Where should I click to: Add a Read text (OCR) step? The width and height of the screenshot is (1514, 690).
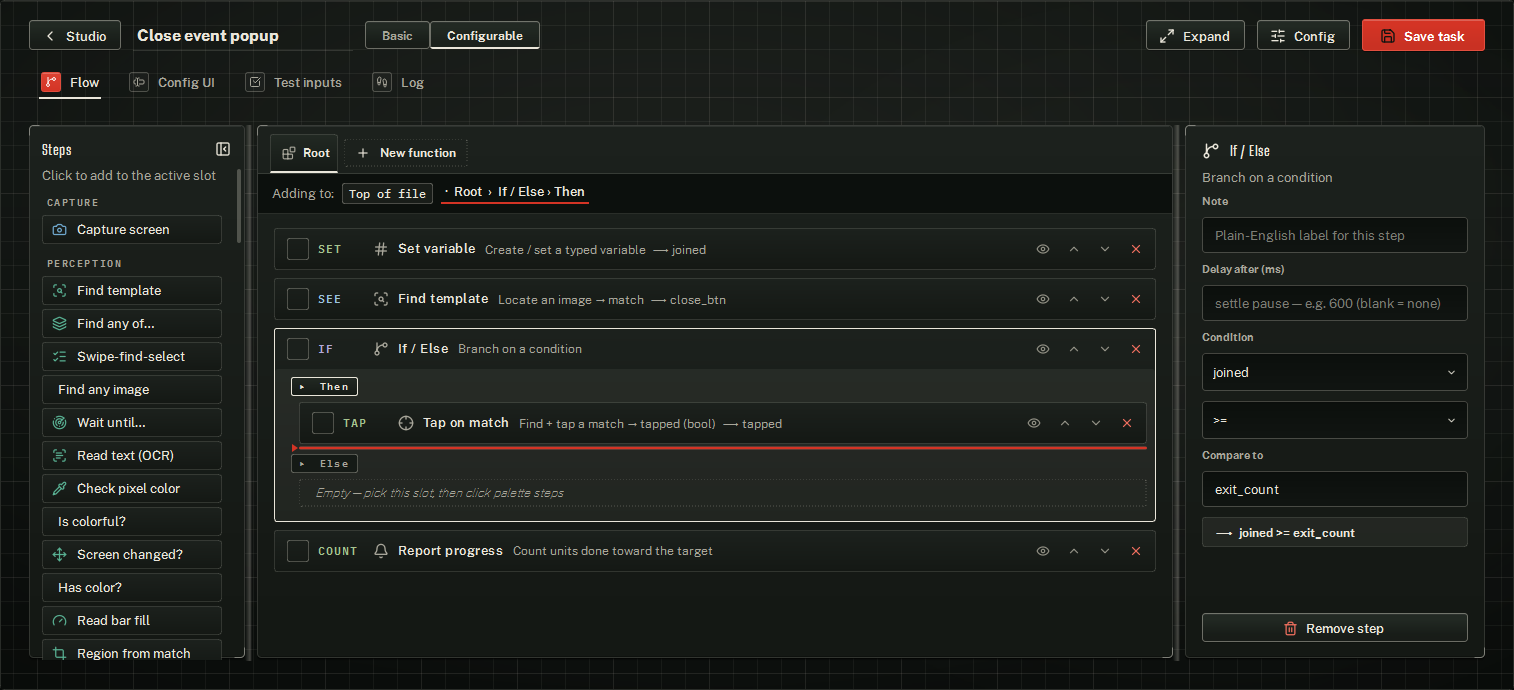pos(132,455)
